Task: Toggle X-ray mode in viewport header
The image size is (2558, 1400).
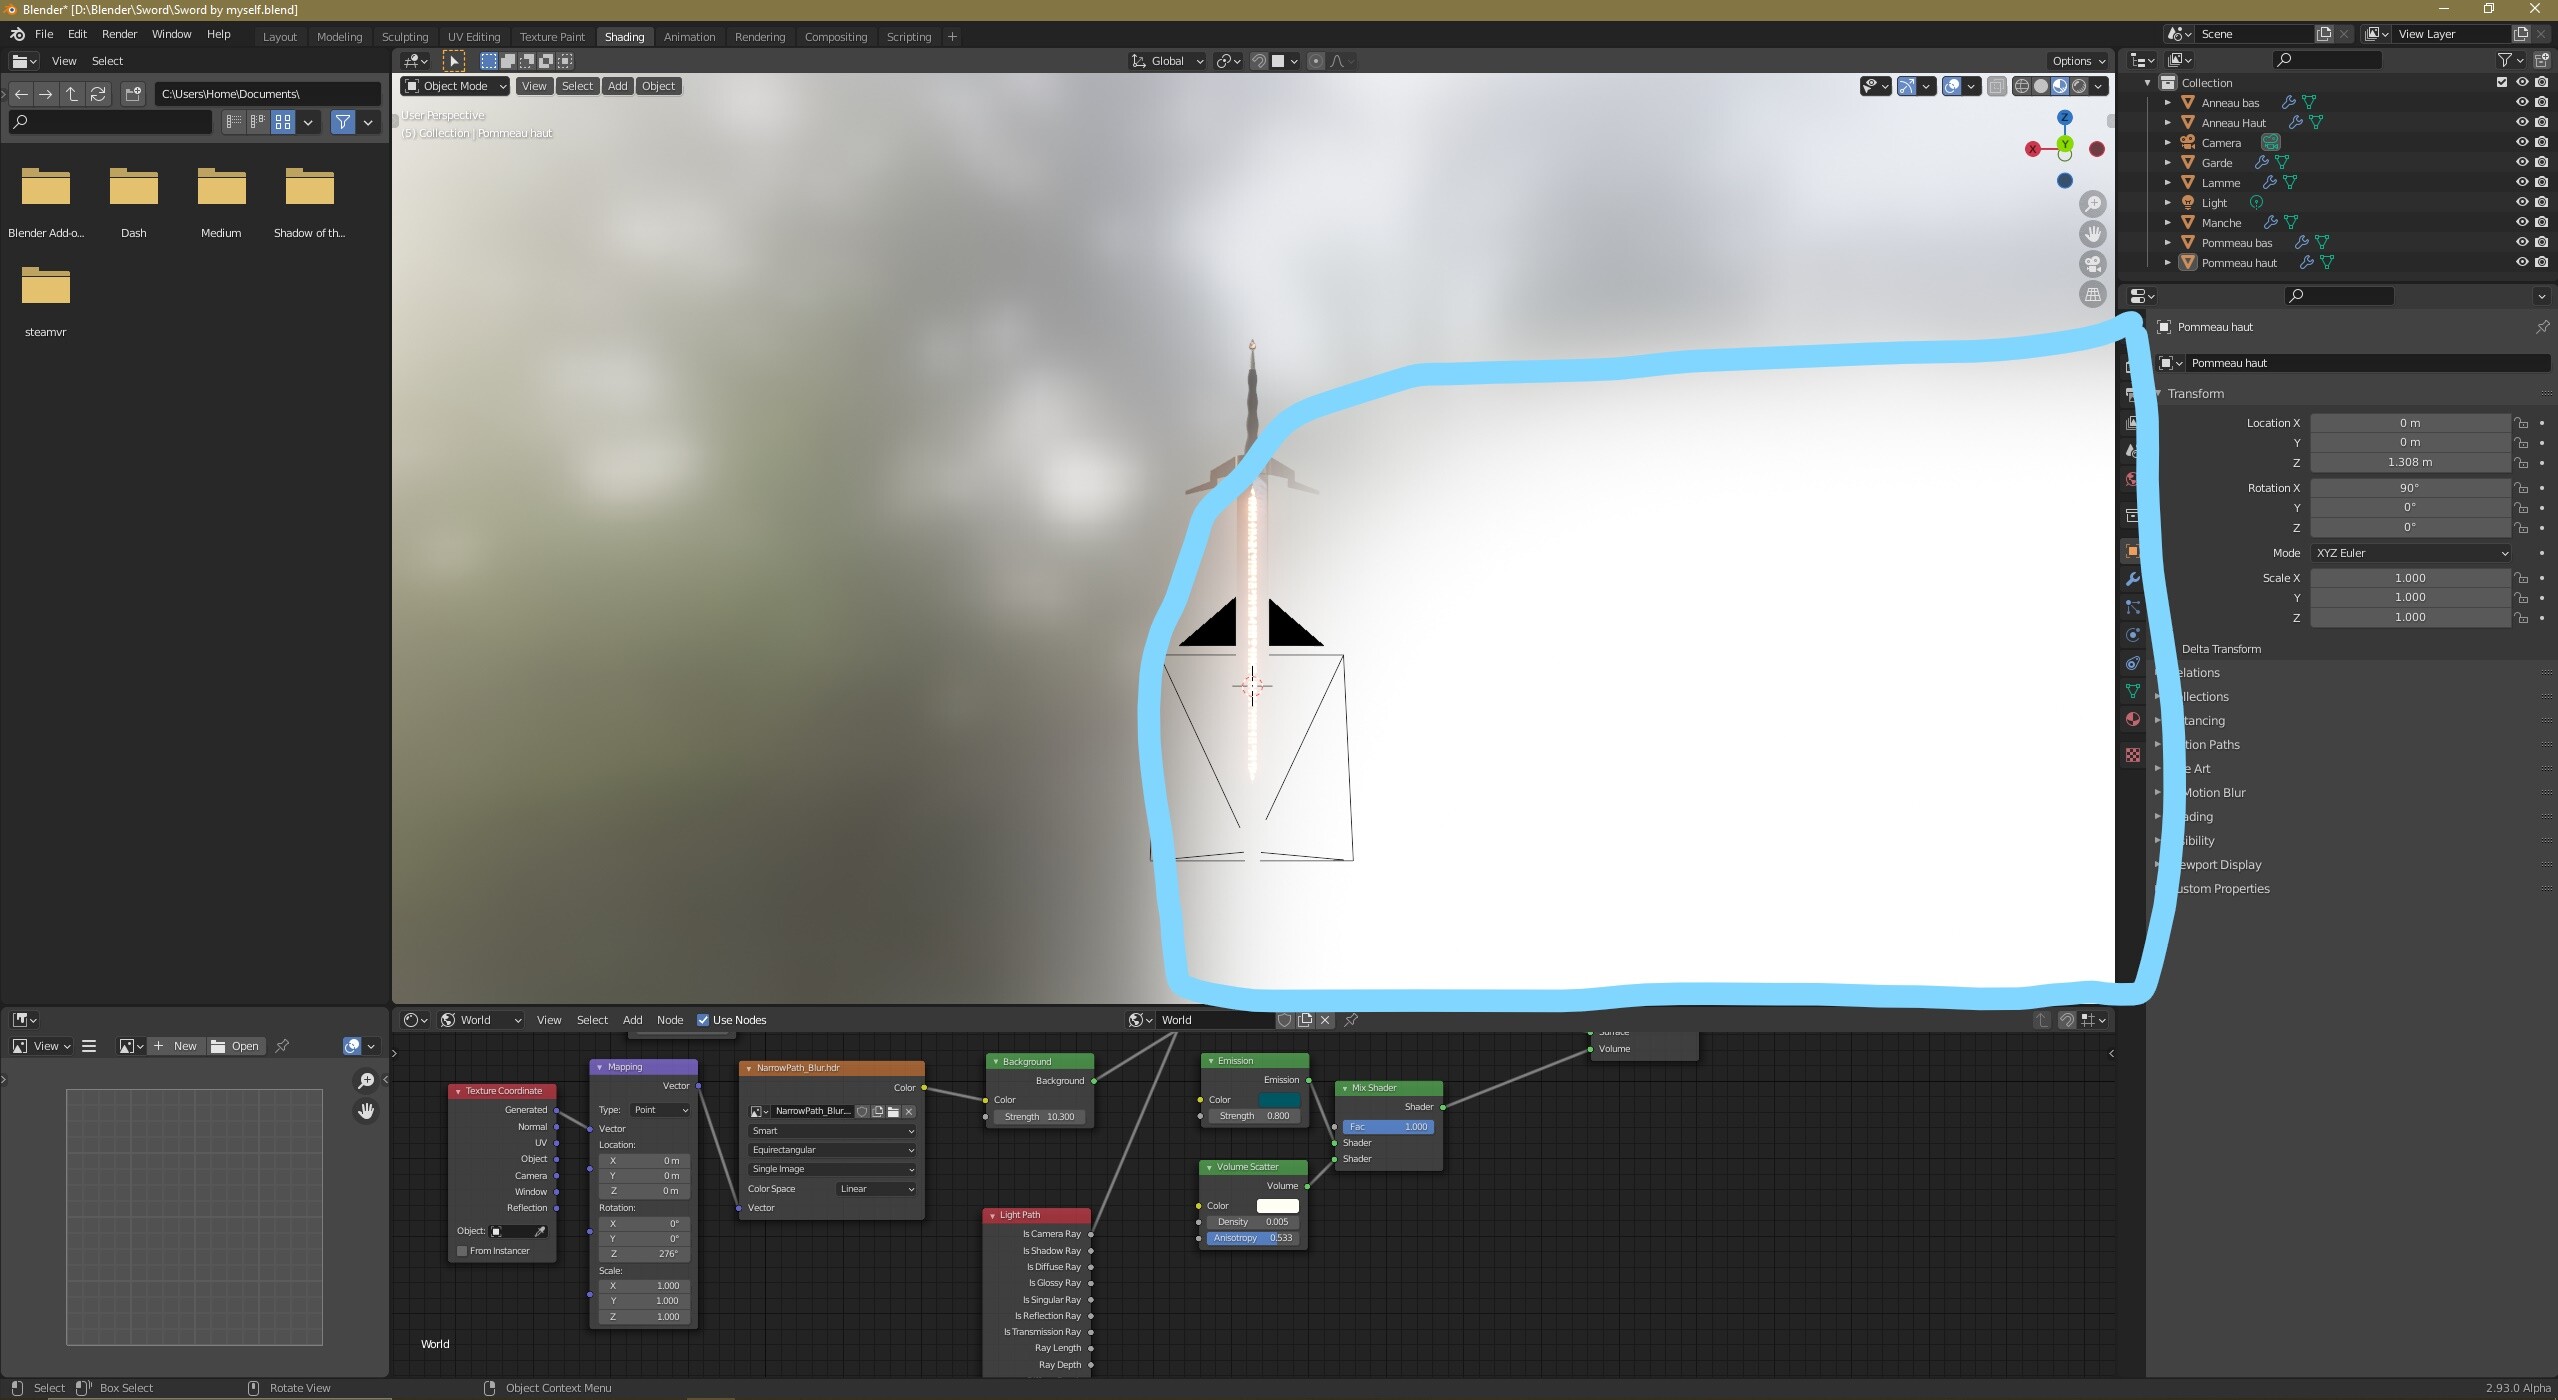Action: click(1996, 86)
